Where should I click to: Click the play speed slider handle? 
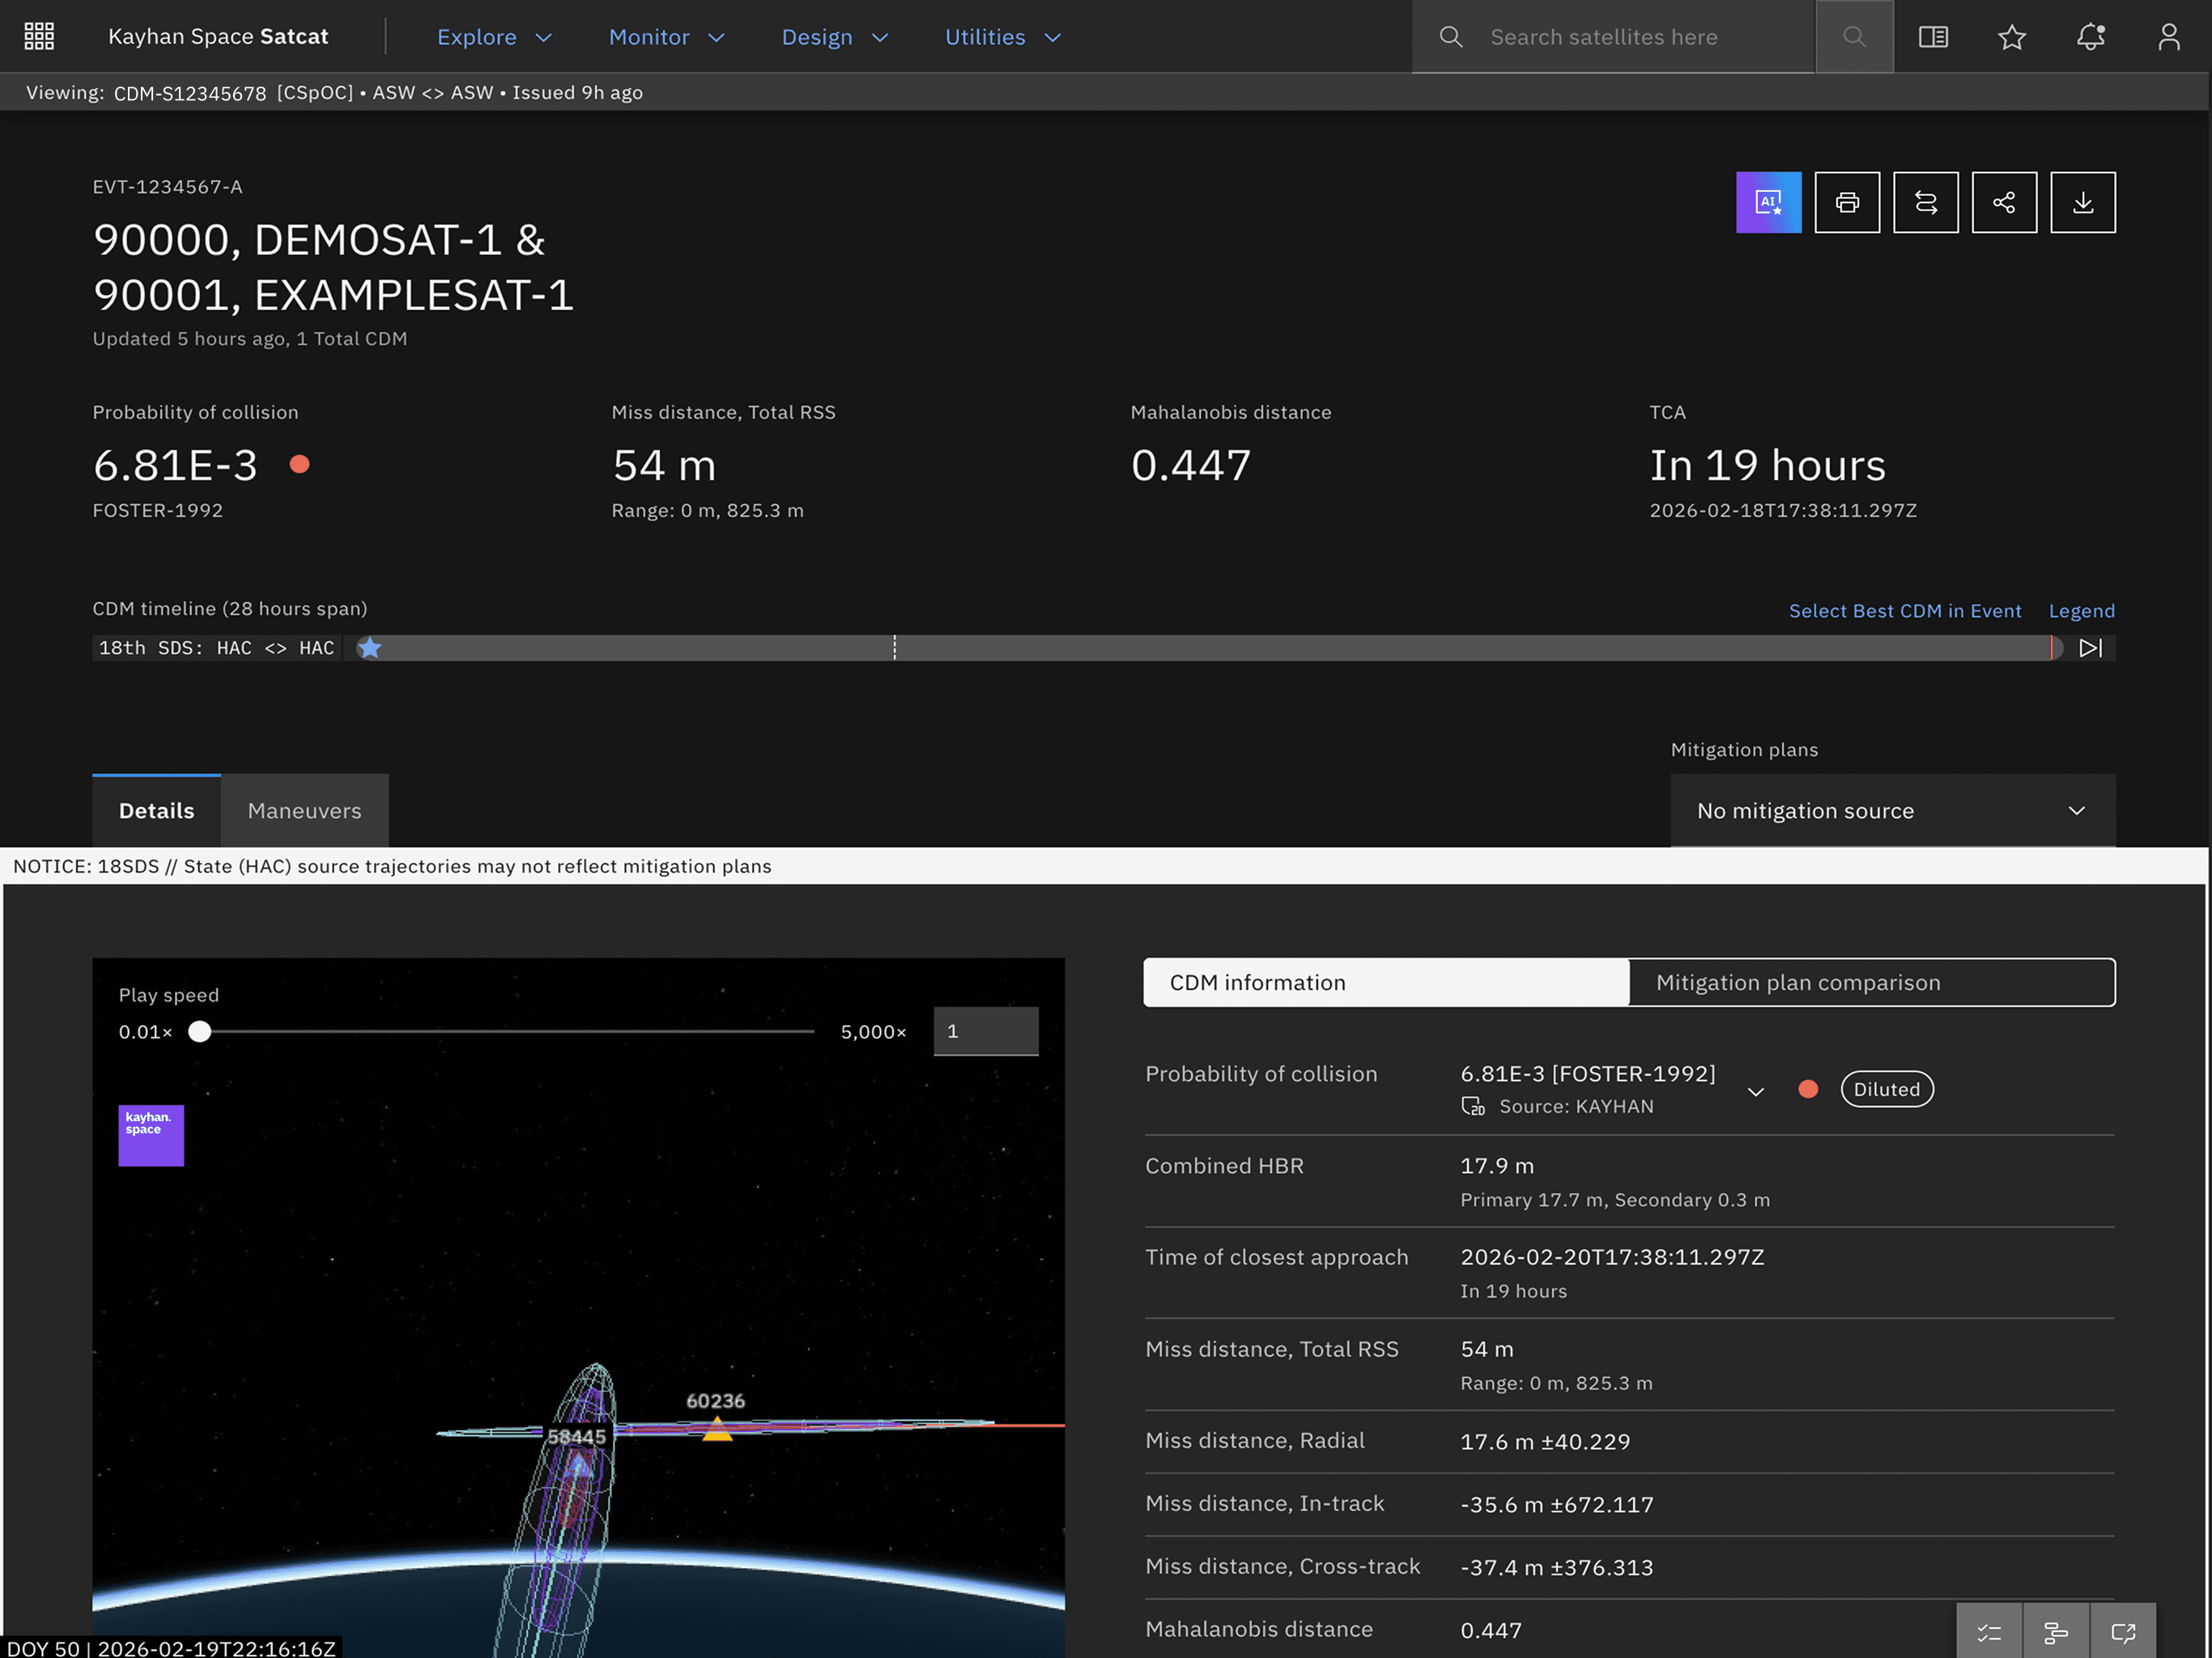tap(200, 1031)
